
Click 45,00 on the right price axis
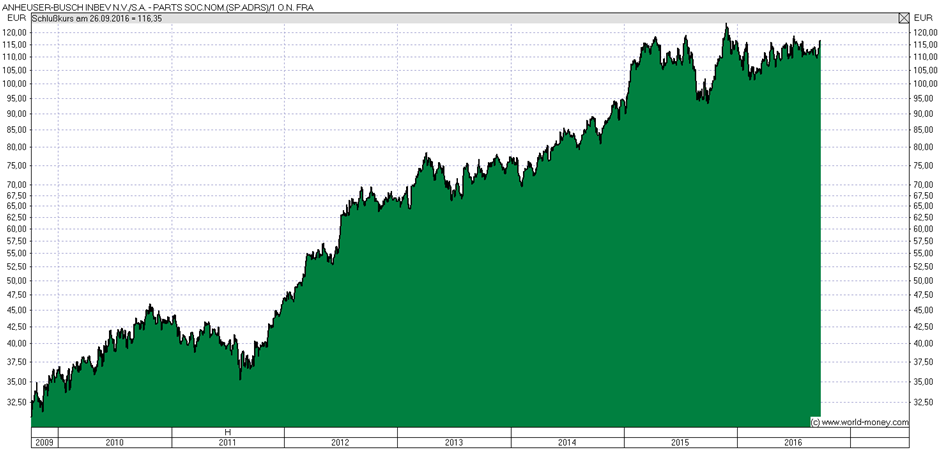(923, 310)
